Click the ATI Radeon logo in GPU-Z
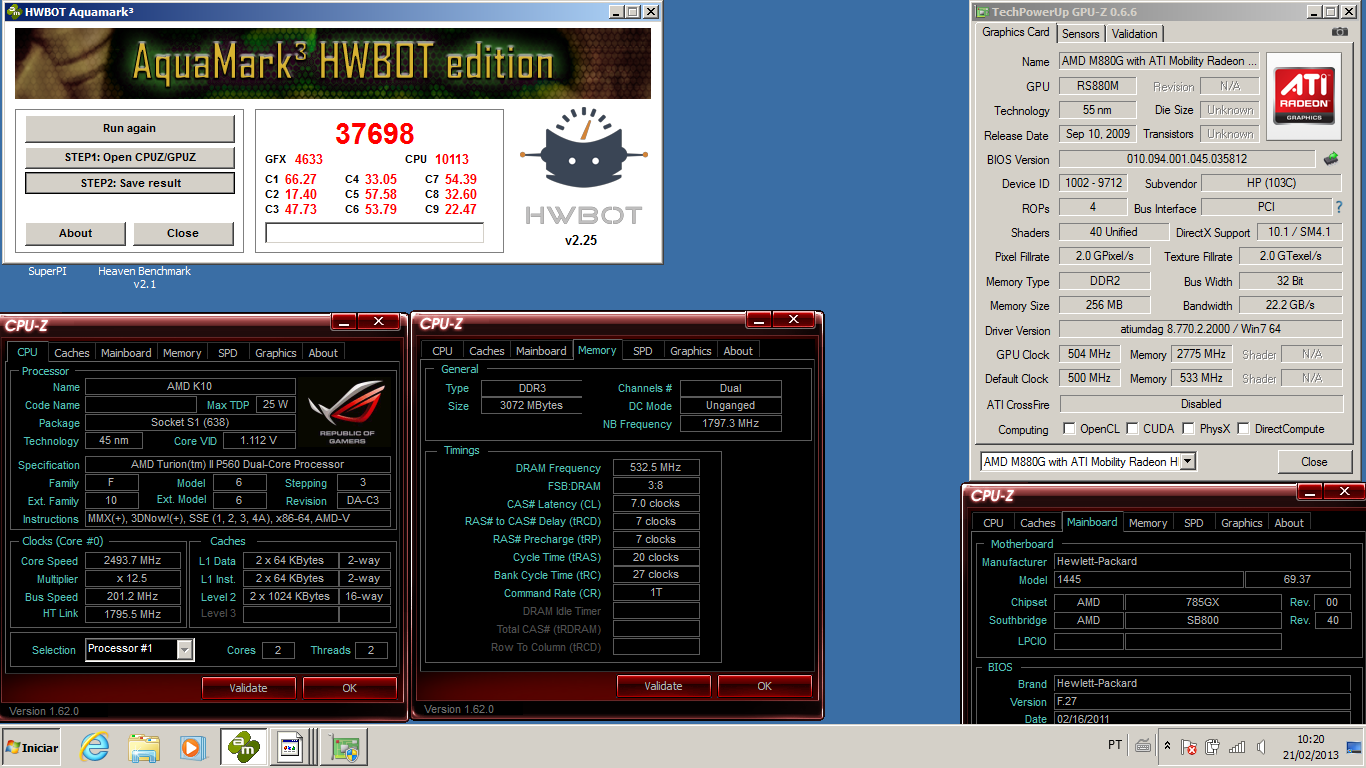 click(x=1303, y=96)
